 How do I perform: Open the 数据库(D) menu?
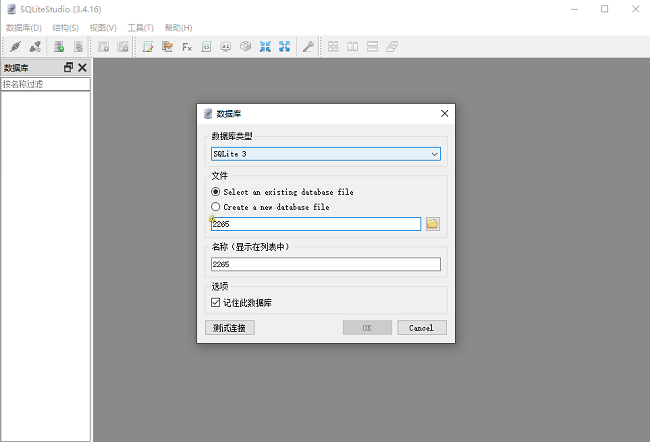pos(24,28)
